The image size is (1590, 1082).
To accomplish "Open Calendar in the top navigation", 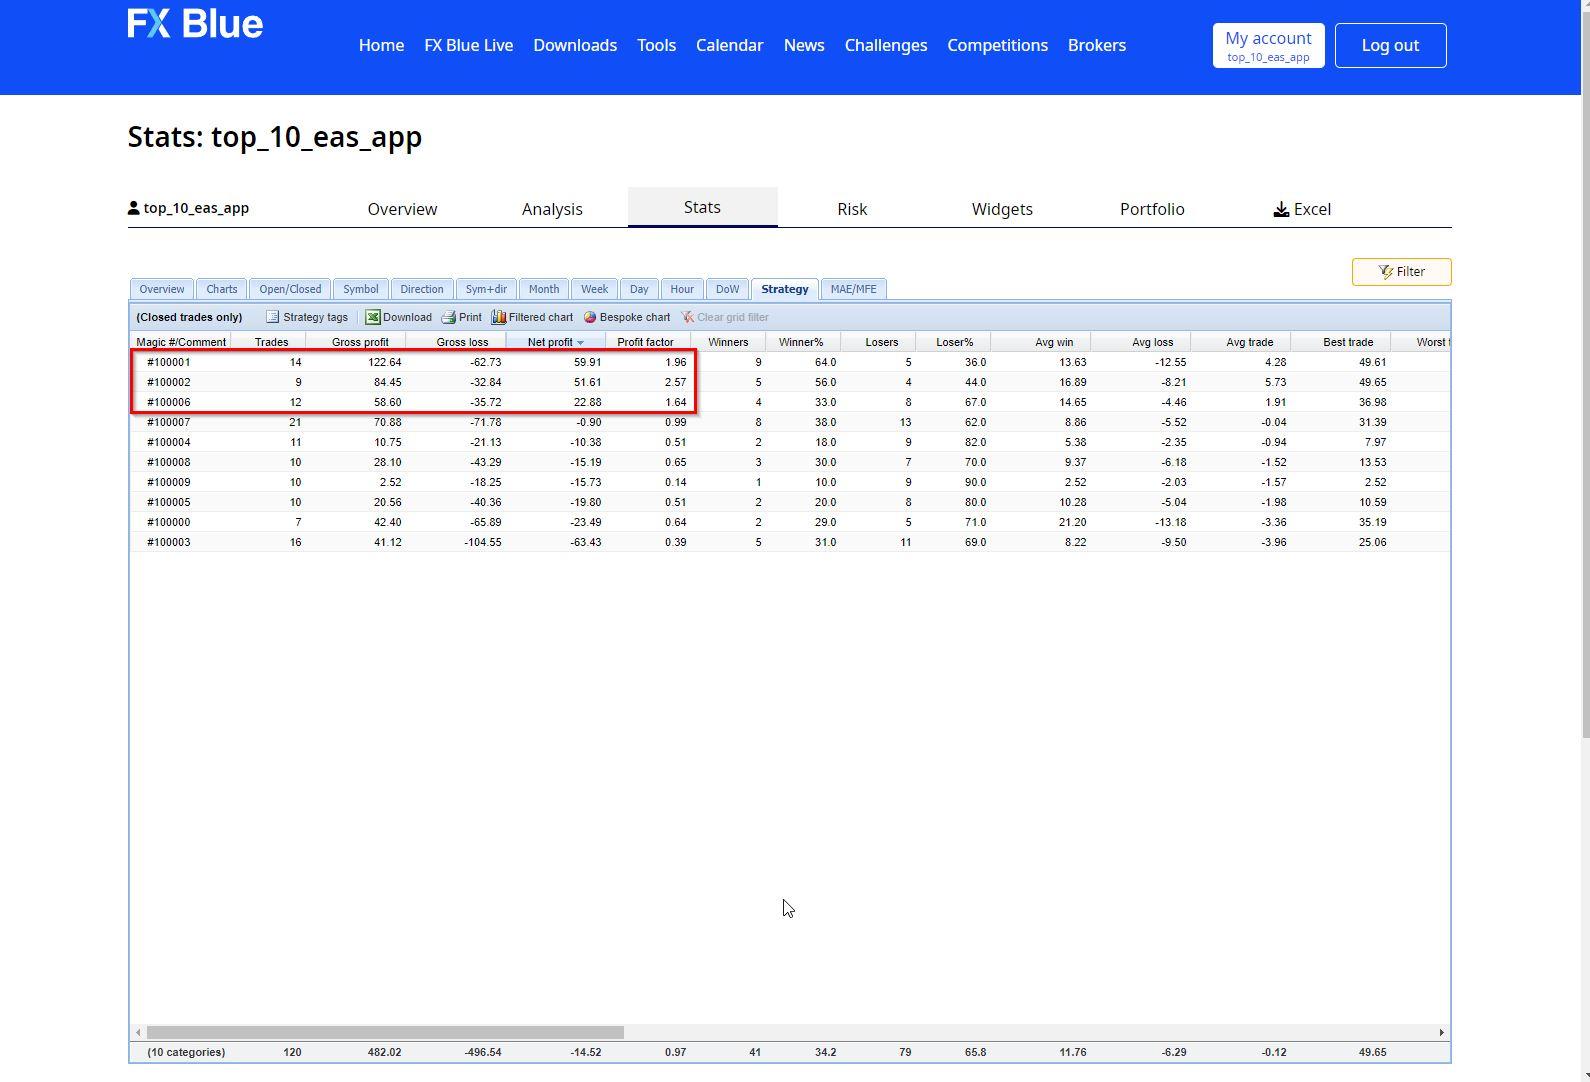I will (x=729, y=45).
